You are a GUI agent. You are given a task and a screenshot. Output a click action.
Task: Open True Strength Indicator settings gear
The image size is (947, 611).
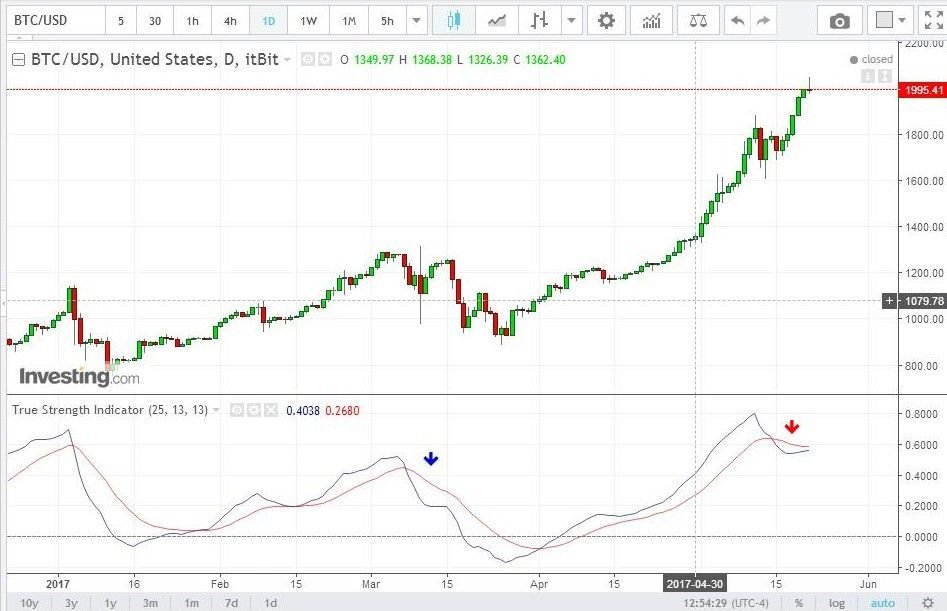point(254,411)
